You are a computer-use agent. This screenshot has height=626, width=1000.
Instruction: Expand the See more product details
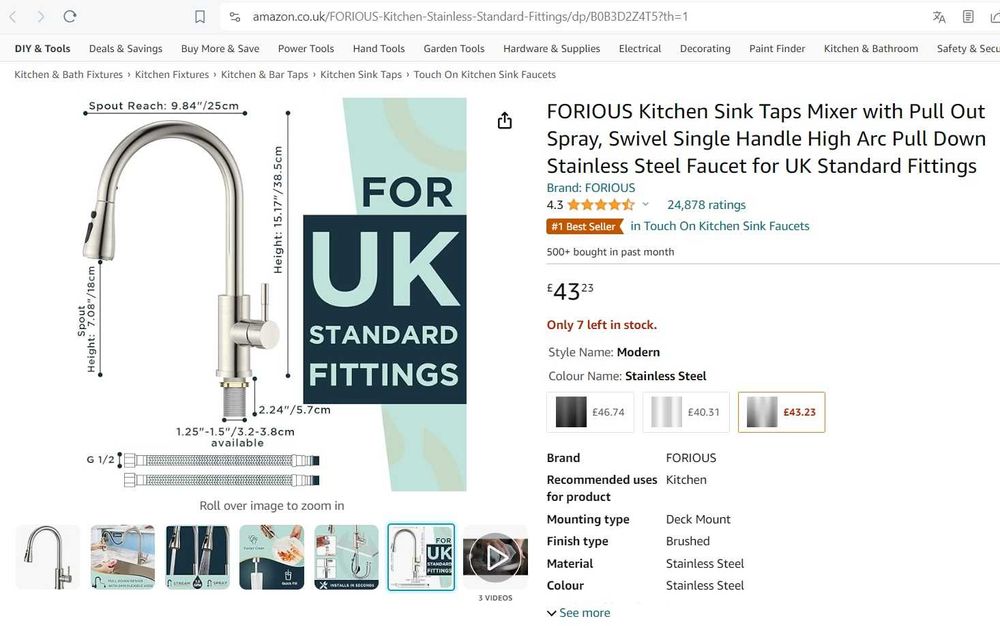point(579,613)
